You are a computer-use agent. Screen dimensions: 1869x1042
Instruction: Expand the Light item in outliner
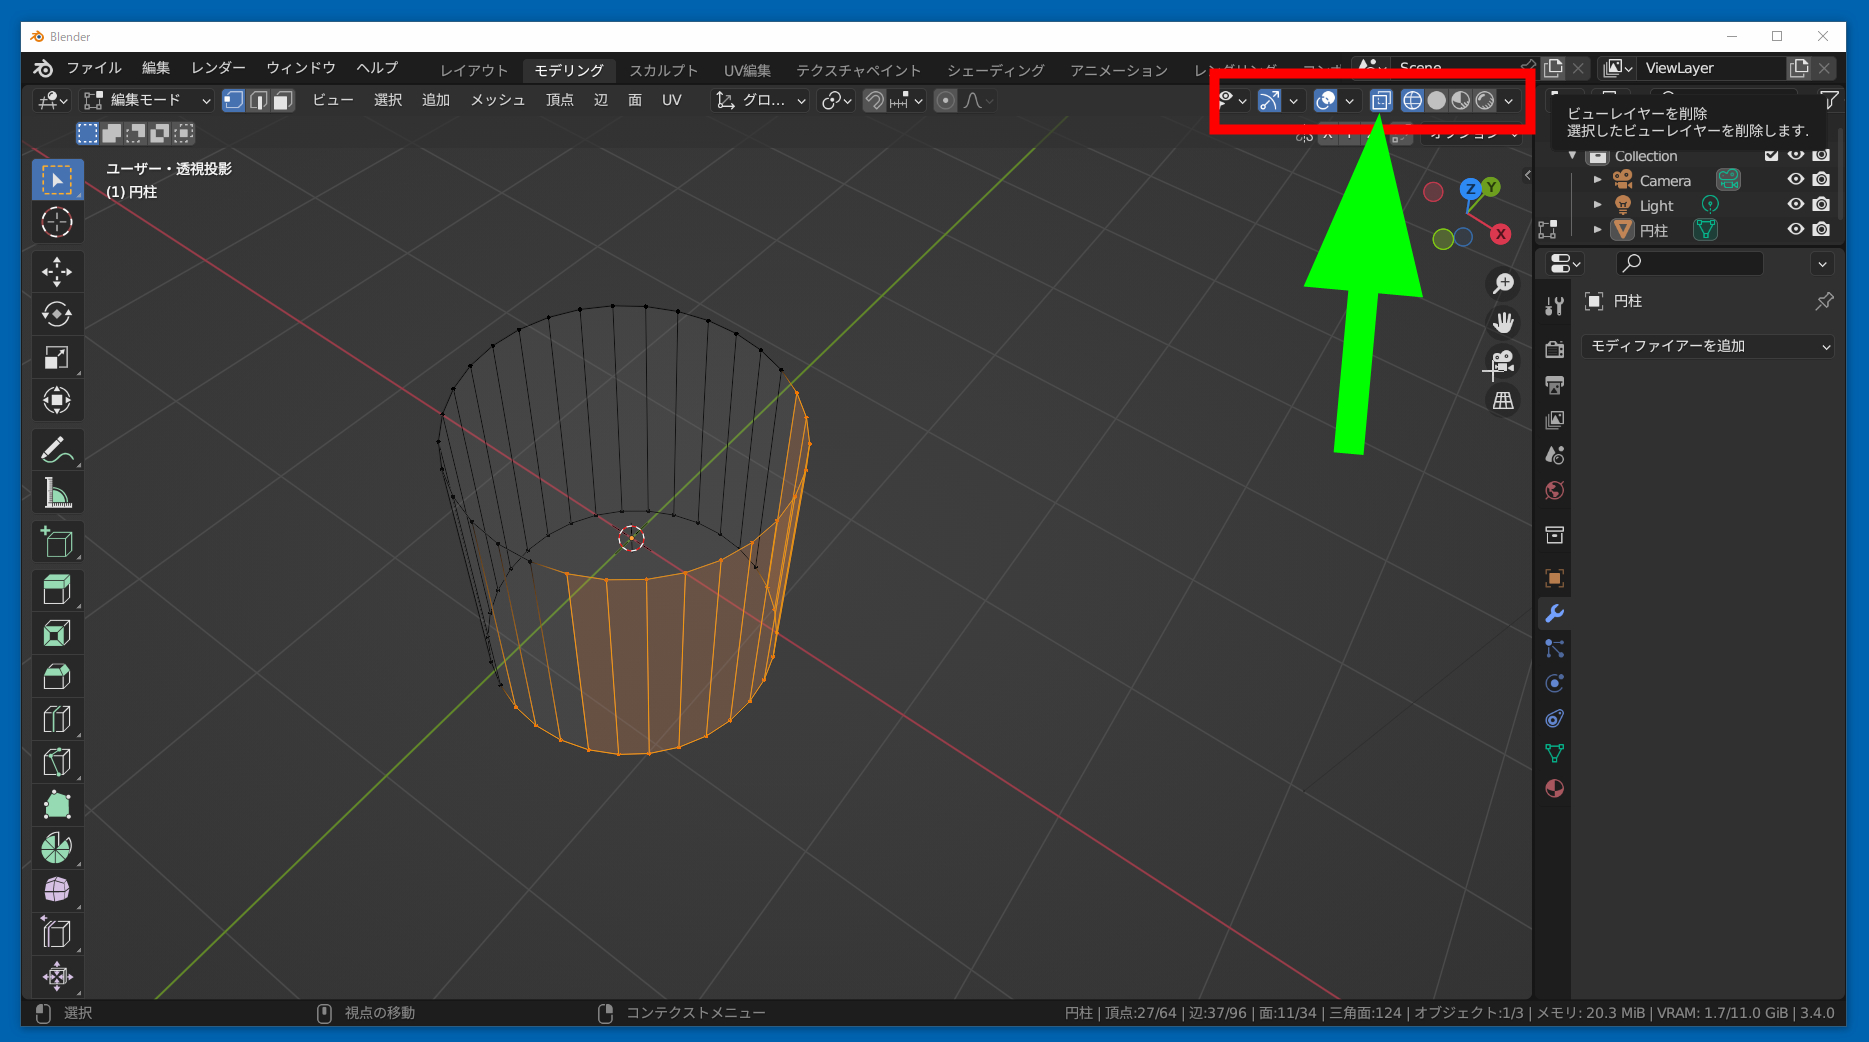1597,205
